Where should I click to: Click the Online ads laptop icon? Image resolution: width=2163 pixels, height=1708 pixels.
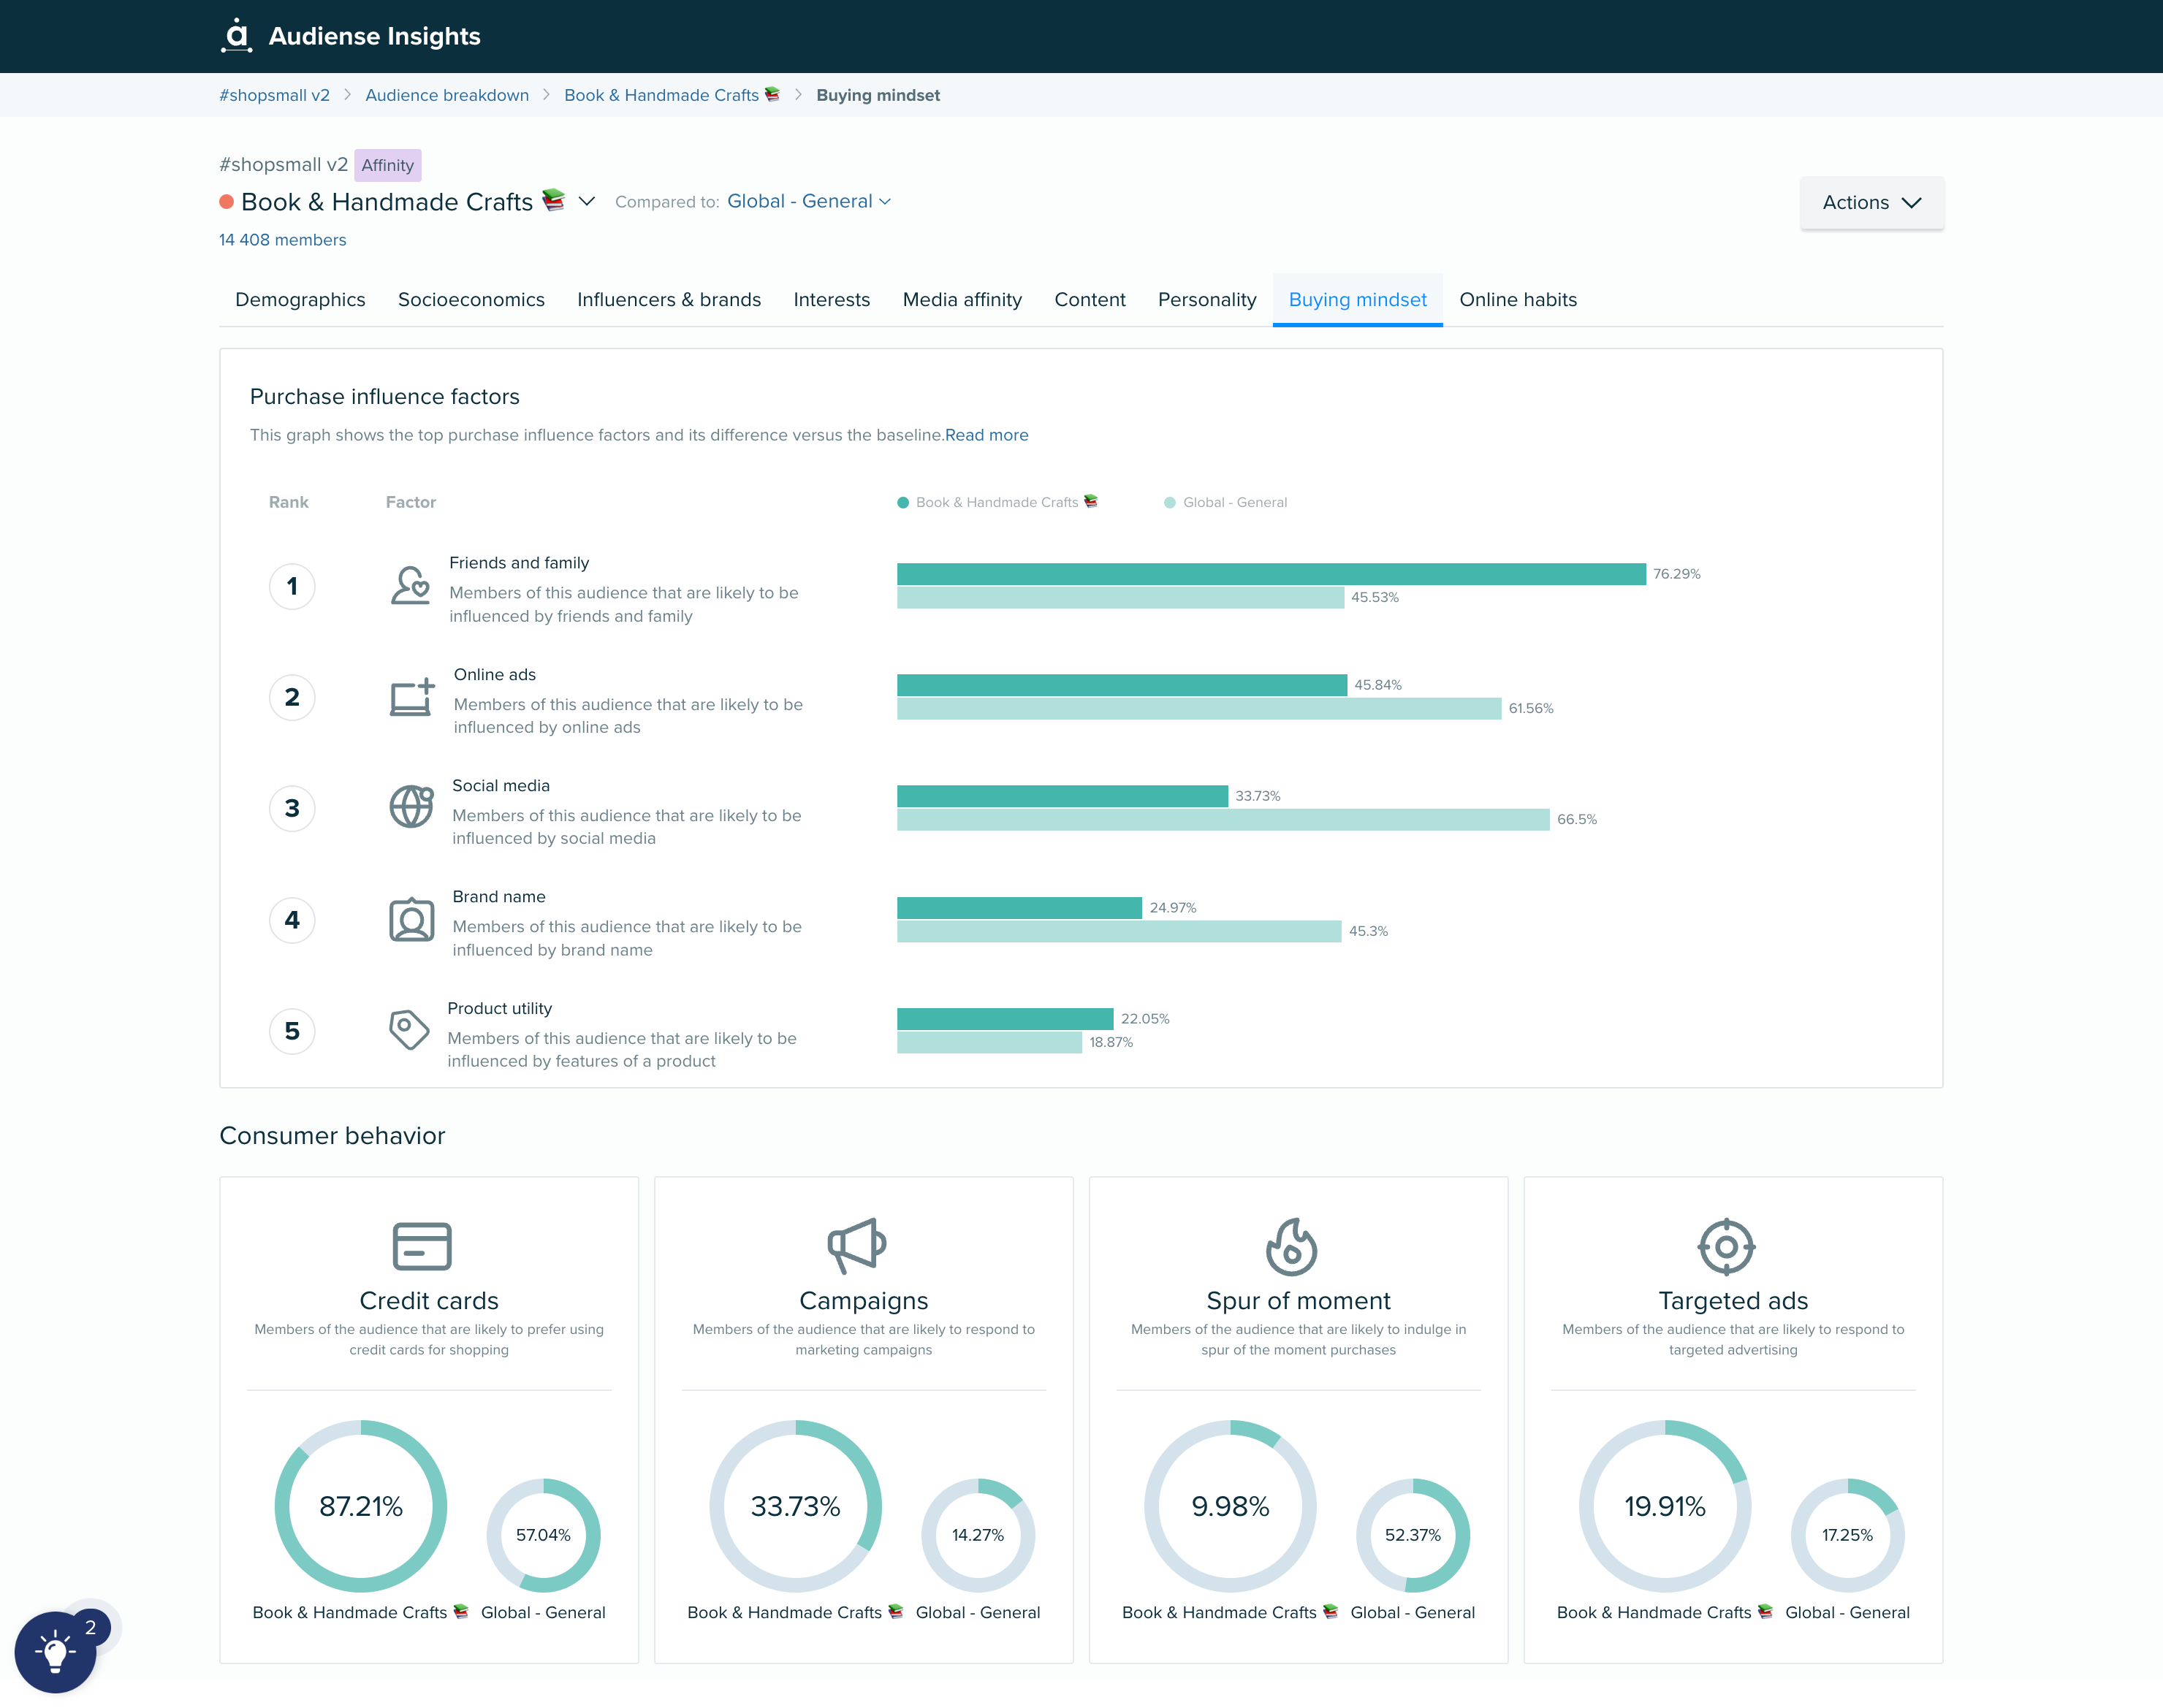coord(411,697)
